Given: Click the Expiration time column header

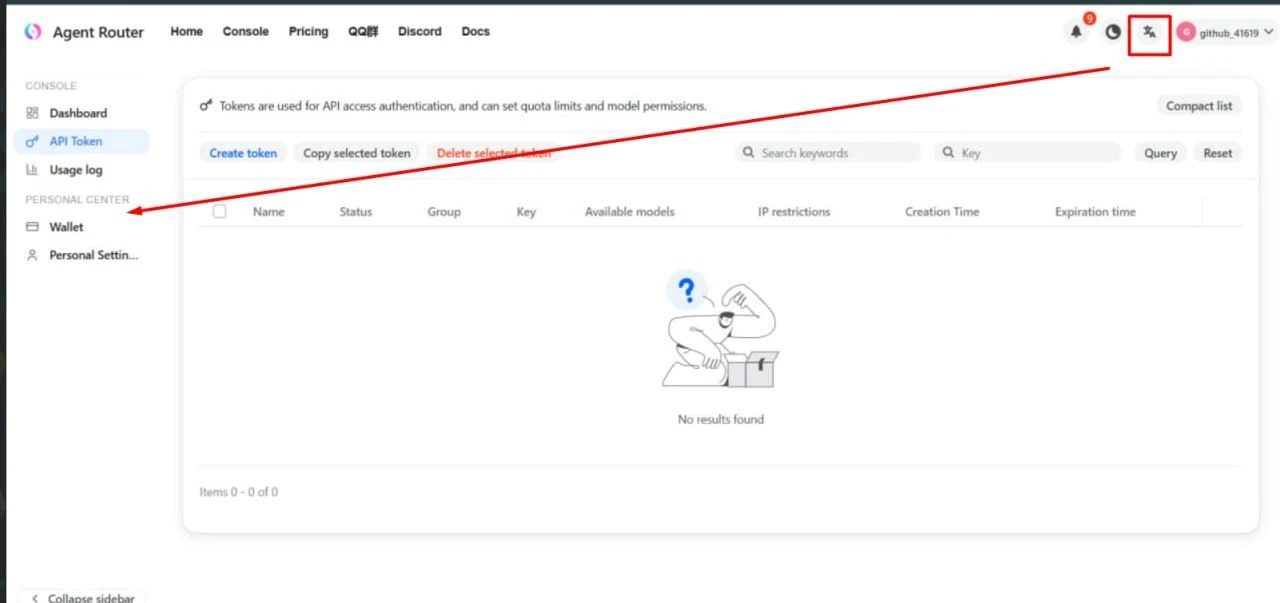Looking at the screenshot, I should 1095,212.
